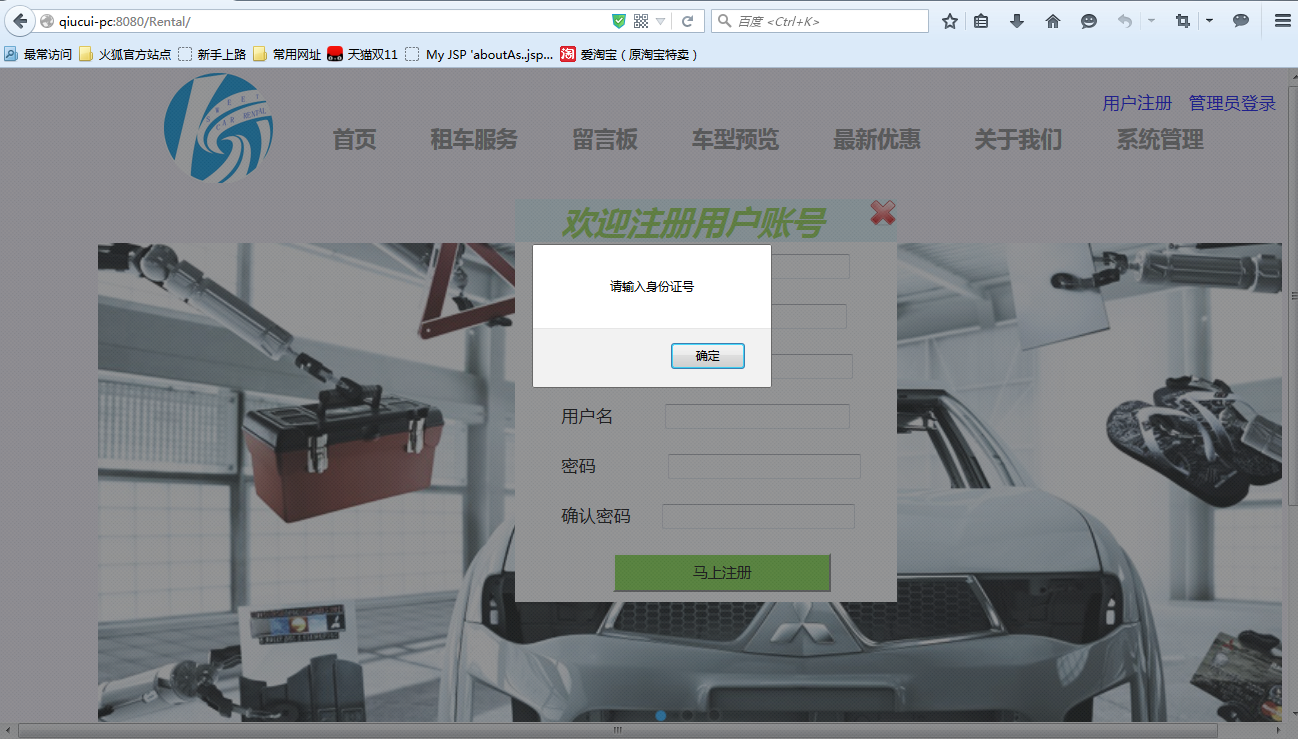This screenshot has height=739, width=1298.
Task: Go to the home page icon
Action: point(1053,21)
